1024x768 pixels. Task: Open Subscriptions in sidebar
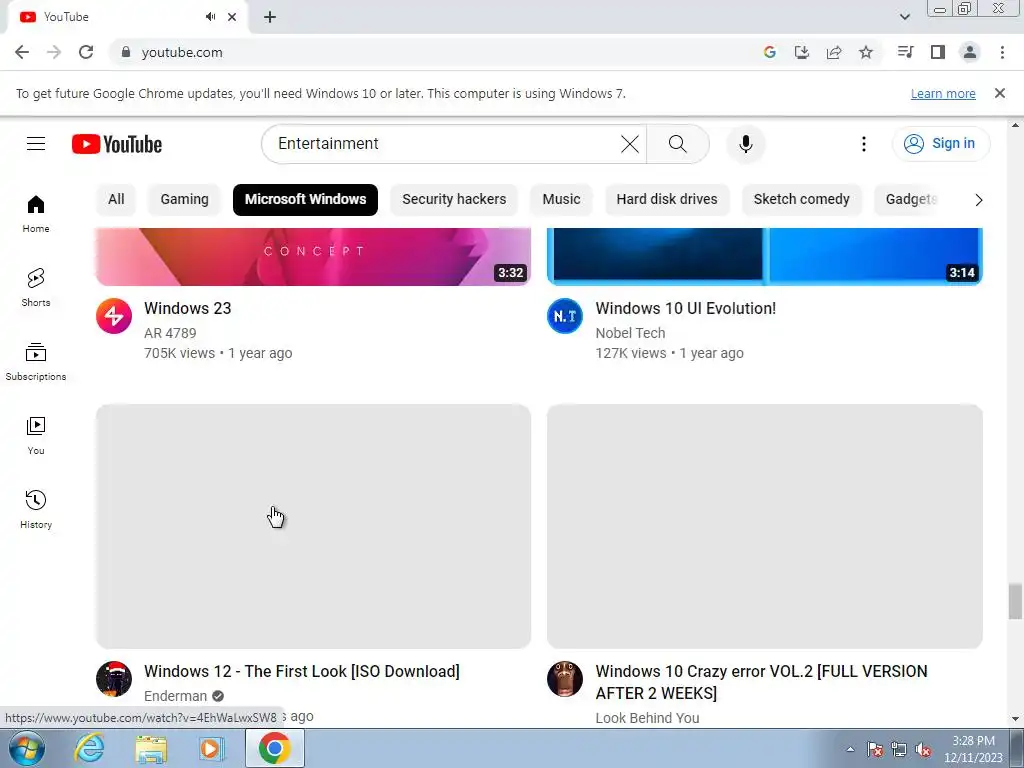[x=36, y=361]
